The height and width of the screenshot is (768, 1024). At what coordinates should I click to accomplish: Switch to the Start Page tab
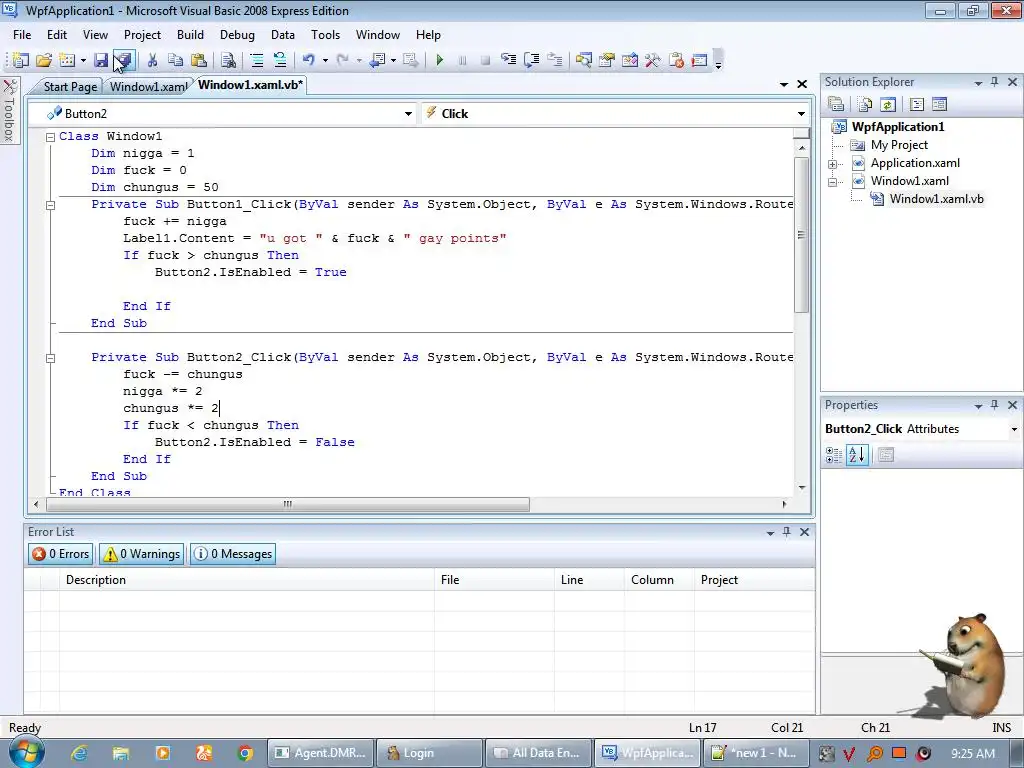[x=70, y=86]
